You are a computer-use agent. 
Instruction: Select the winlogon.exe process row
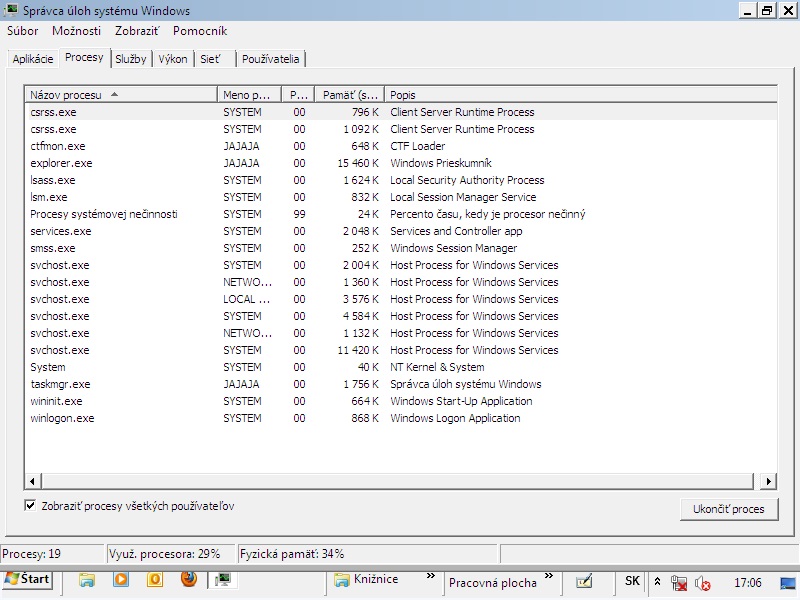[x=401, y=418]
